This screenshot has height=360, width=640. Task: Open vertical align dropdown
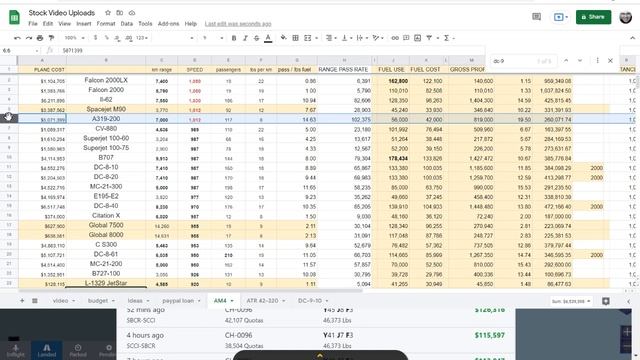pos(346,38)
